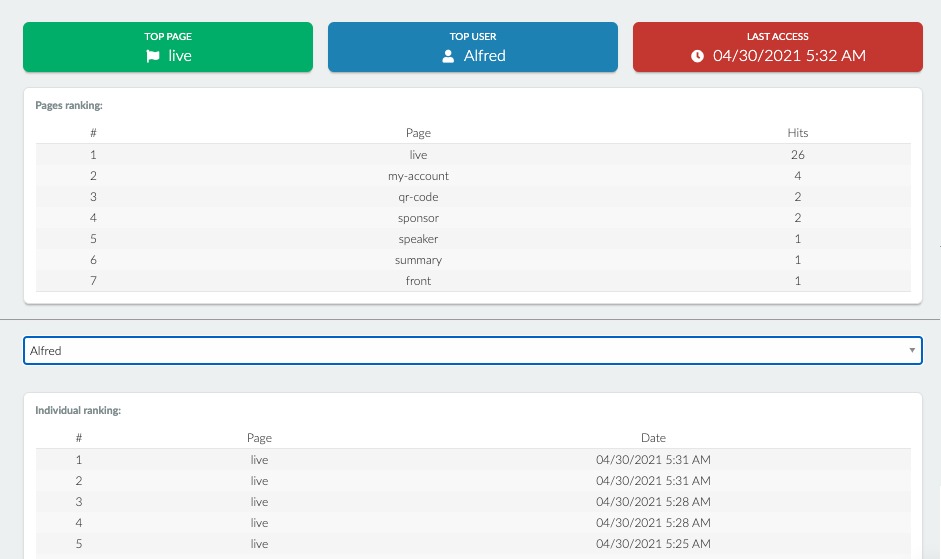Click hits value 26
This screenshot has height=559, width=941.
point(798,155)
